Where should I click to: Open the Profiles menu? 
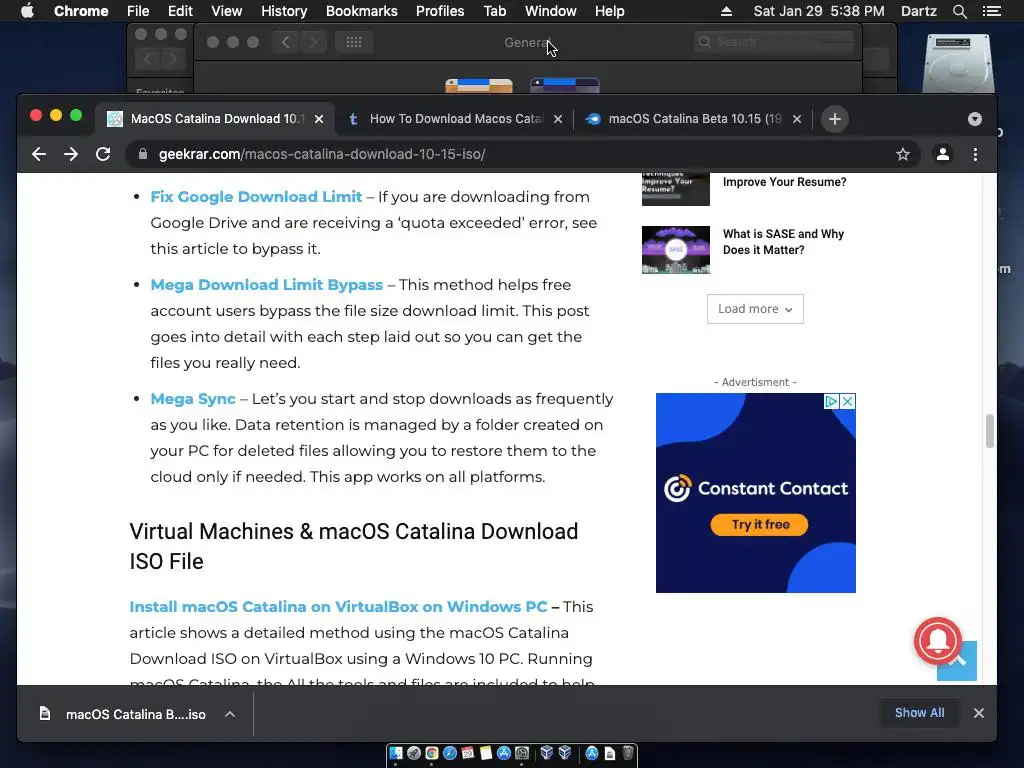(x=440, y=11)
